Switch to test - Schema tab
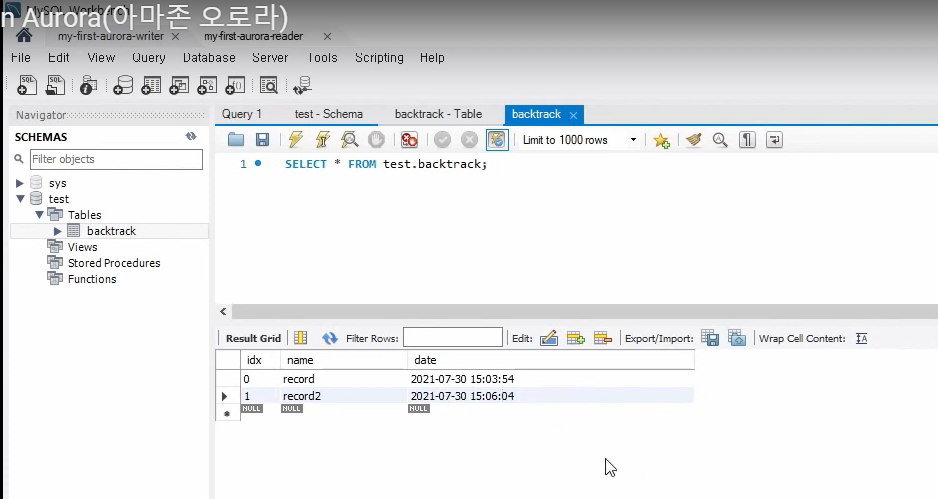 click(328, 114)
